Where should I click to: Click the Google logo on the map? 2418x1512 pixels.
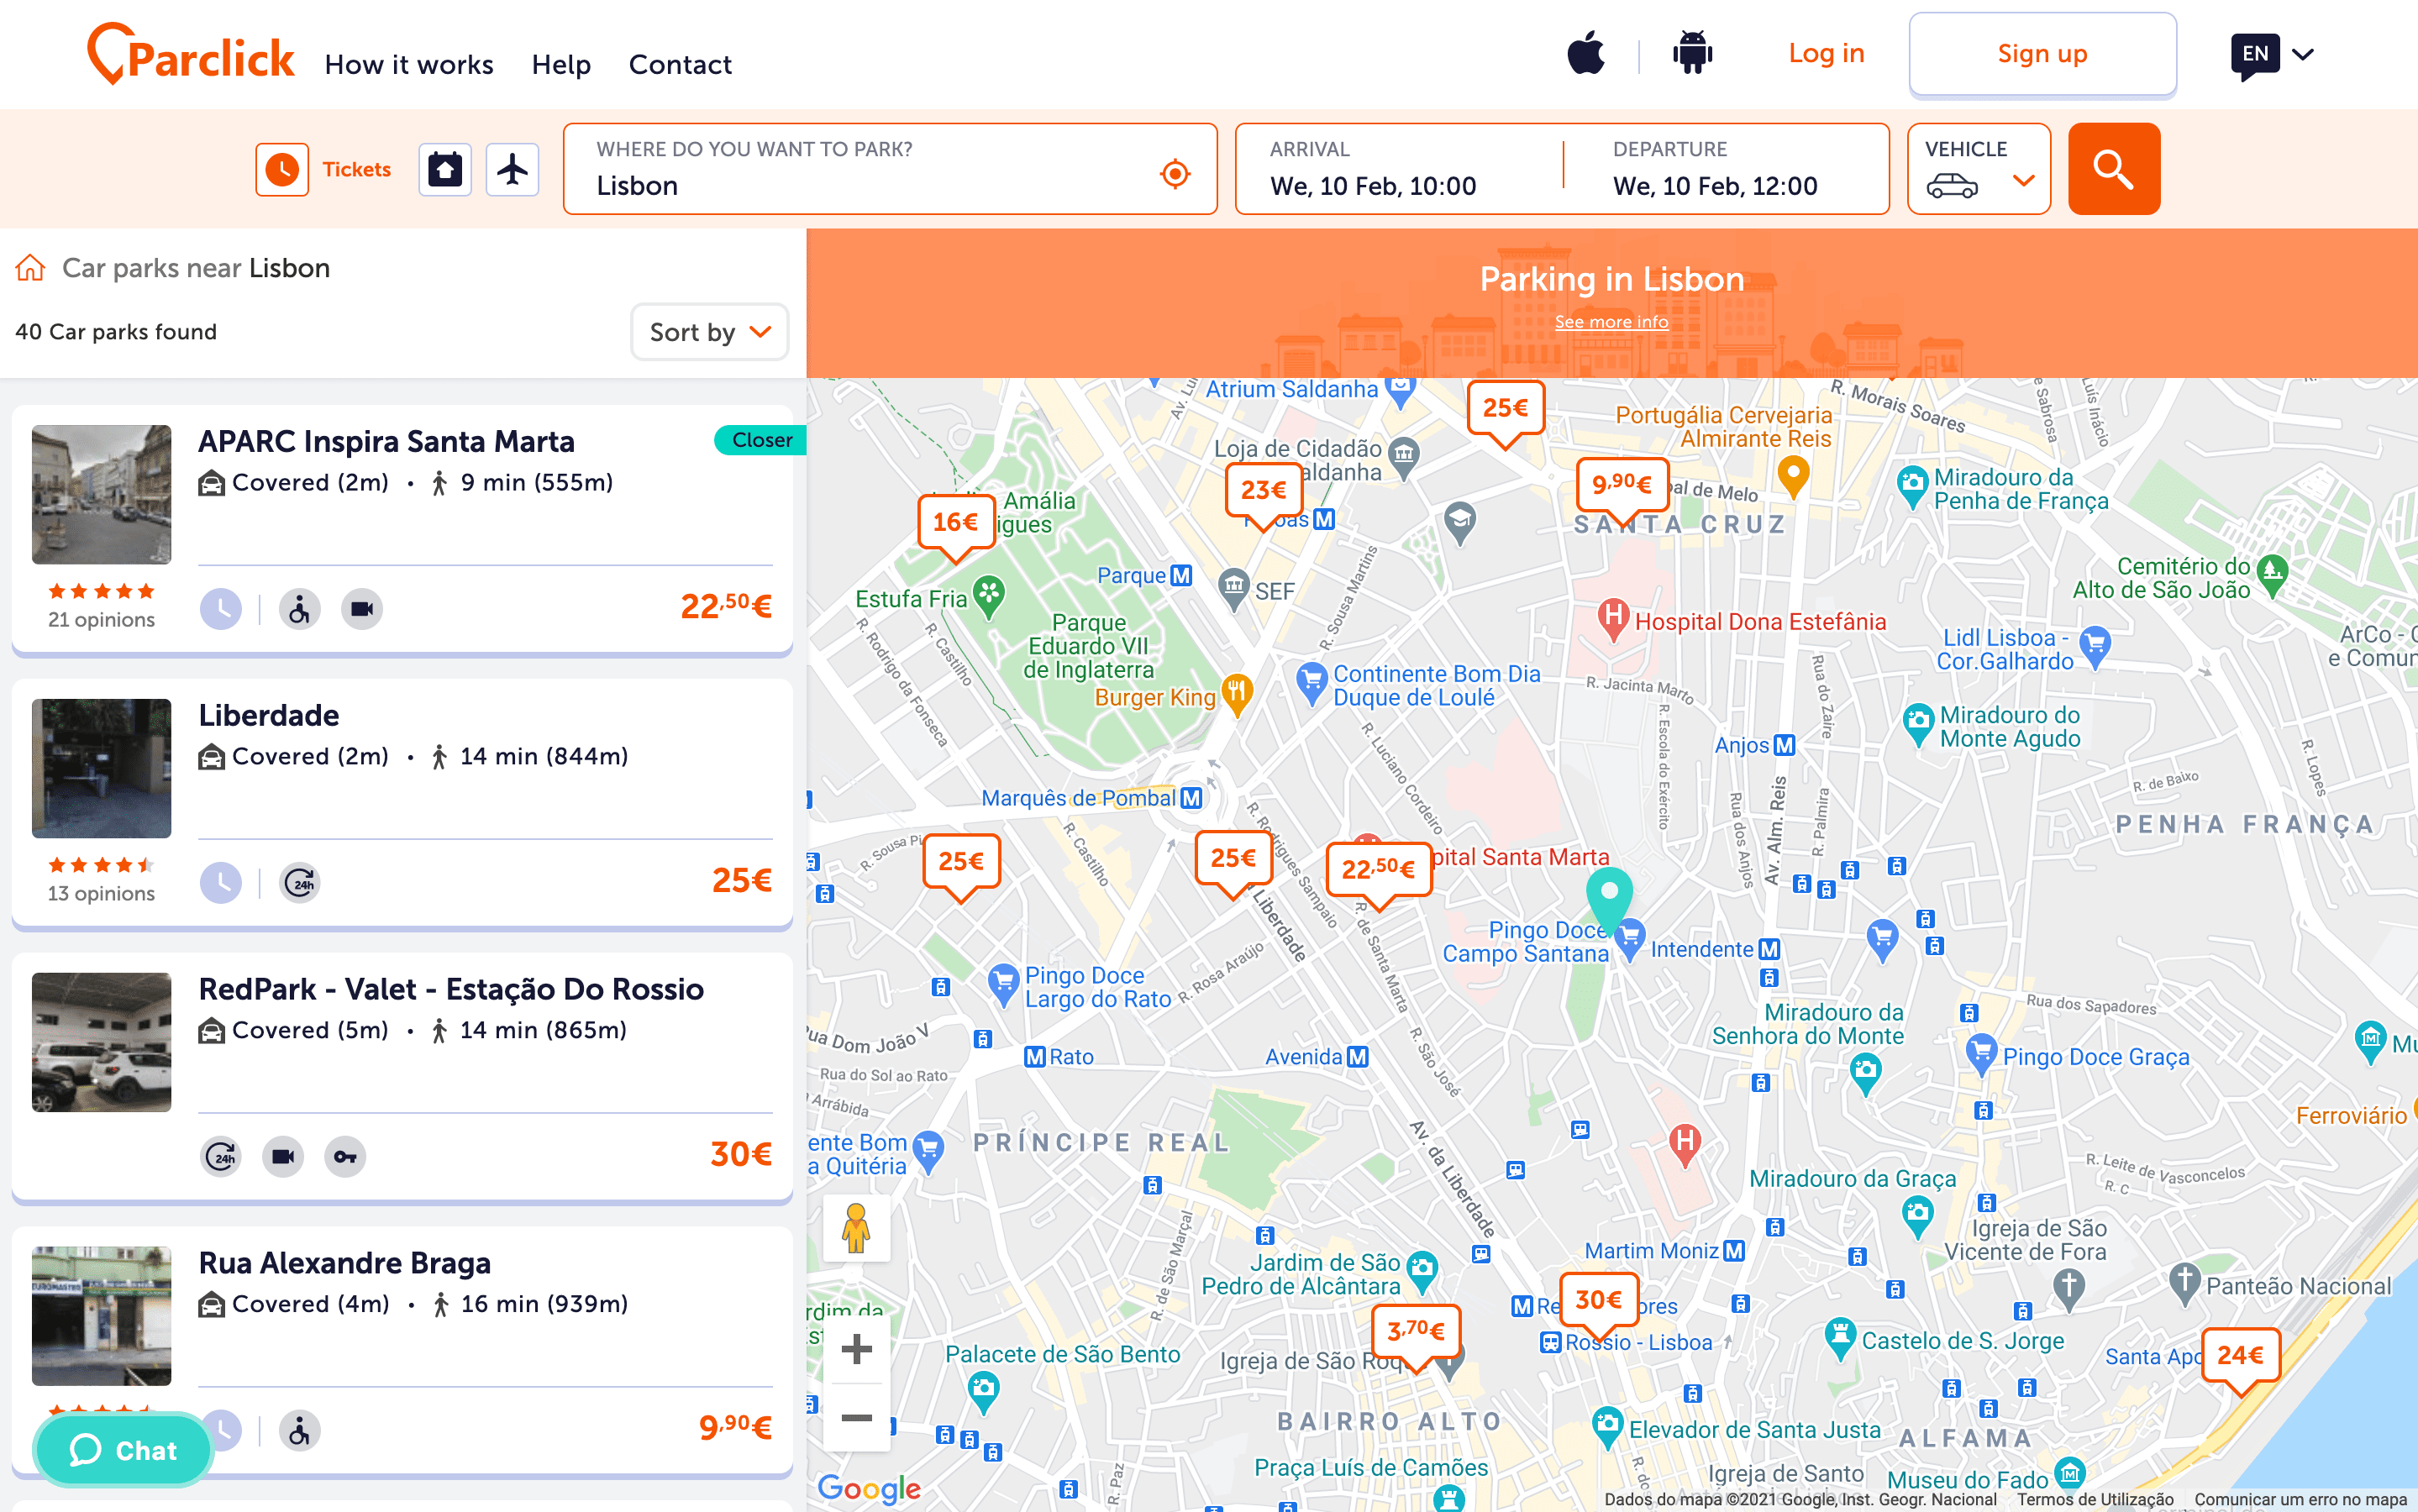click(869, 1488)
